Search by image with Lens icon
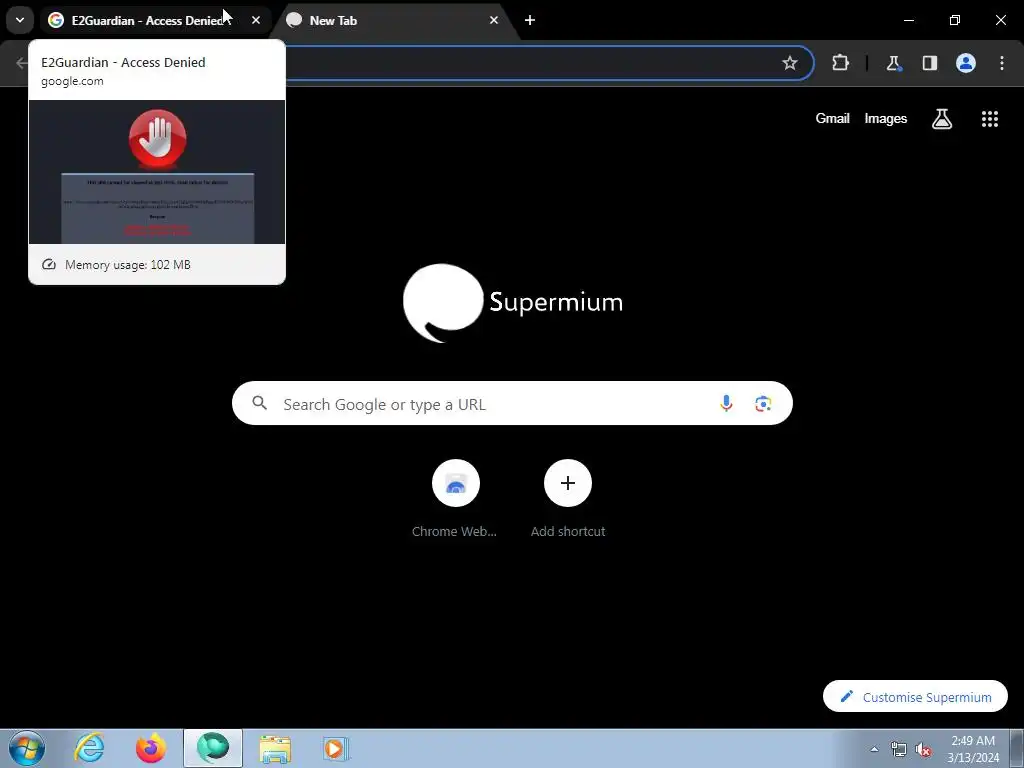The width and height of the screenshot is (1024, 768). (x=763, y=404)
